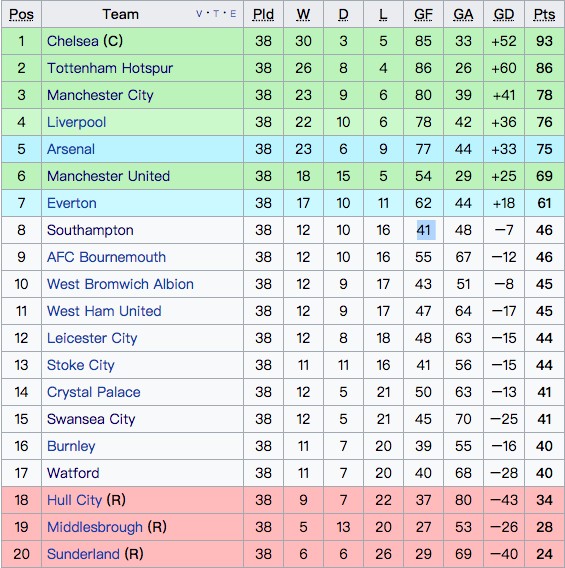Click the T talk-template link
Viewport: 565px width, 568px height.
[x=216, y=14]
